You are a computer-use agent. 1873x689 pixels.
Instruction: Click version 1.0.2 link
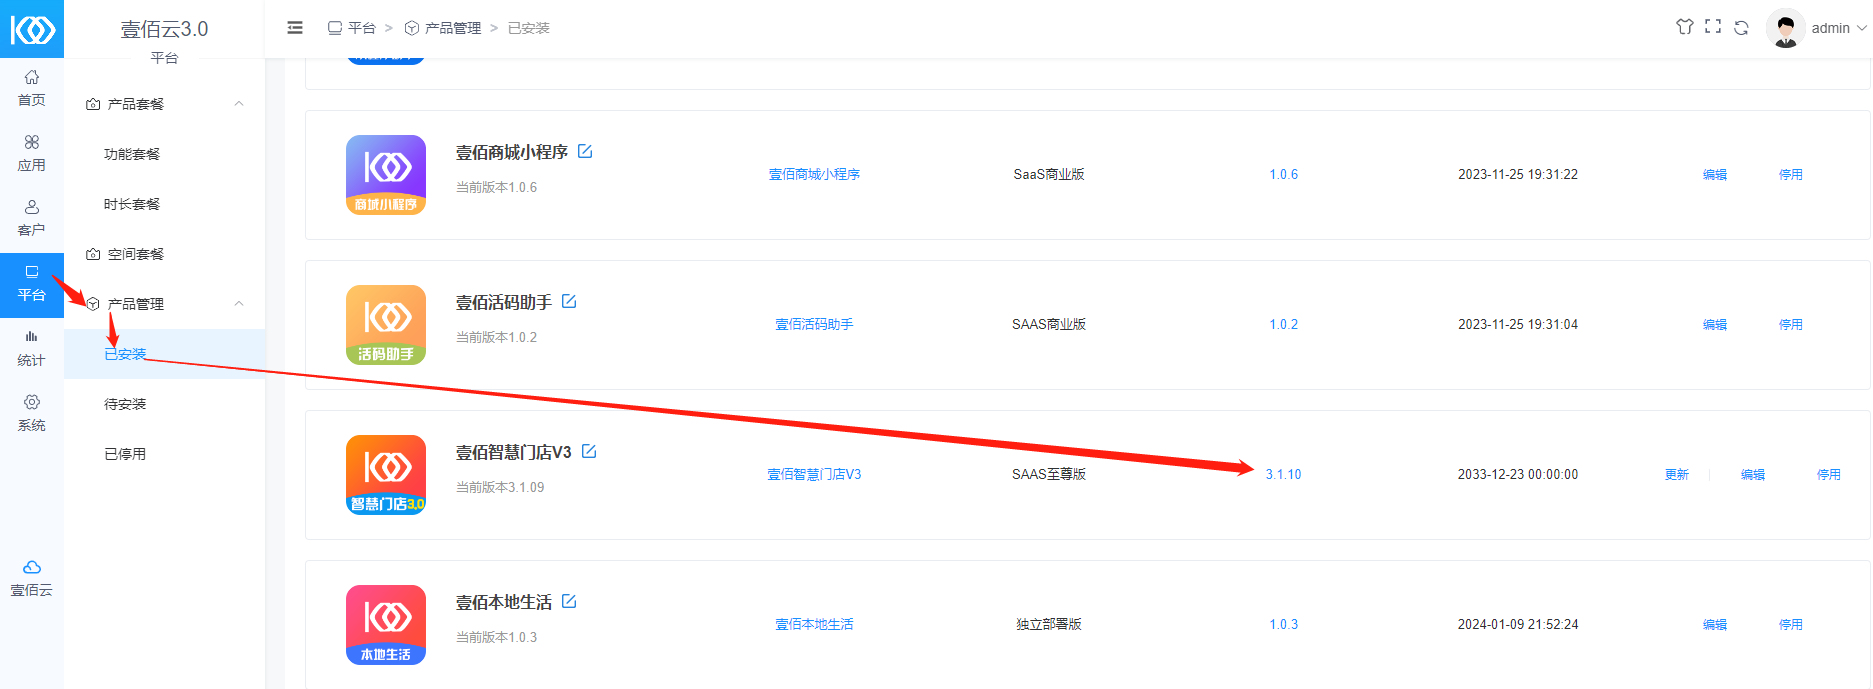click(x=1284, y=324)
